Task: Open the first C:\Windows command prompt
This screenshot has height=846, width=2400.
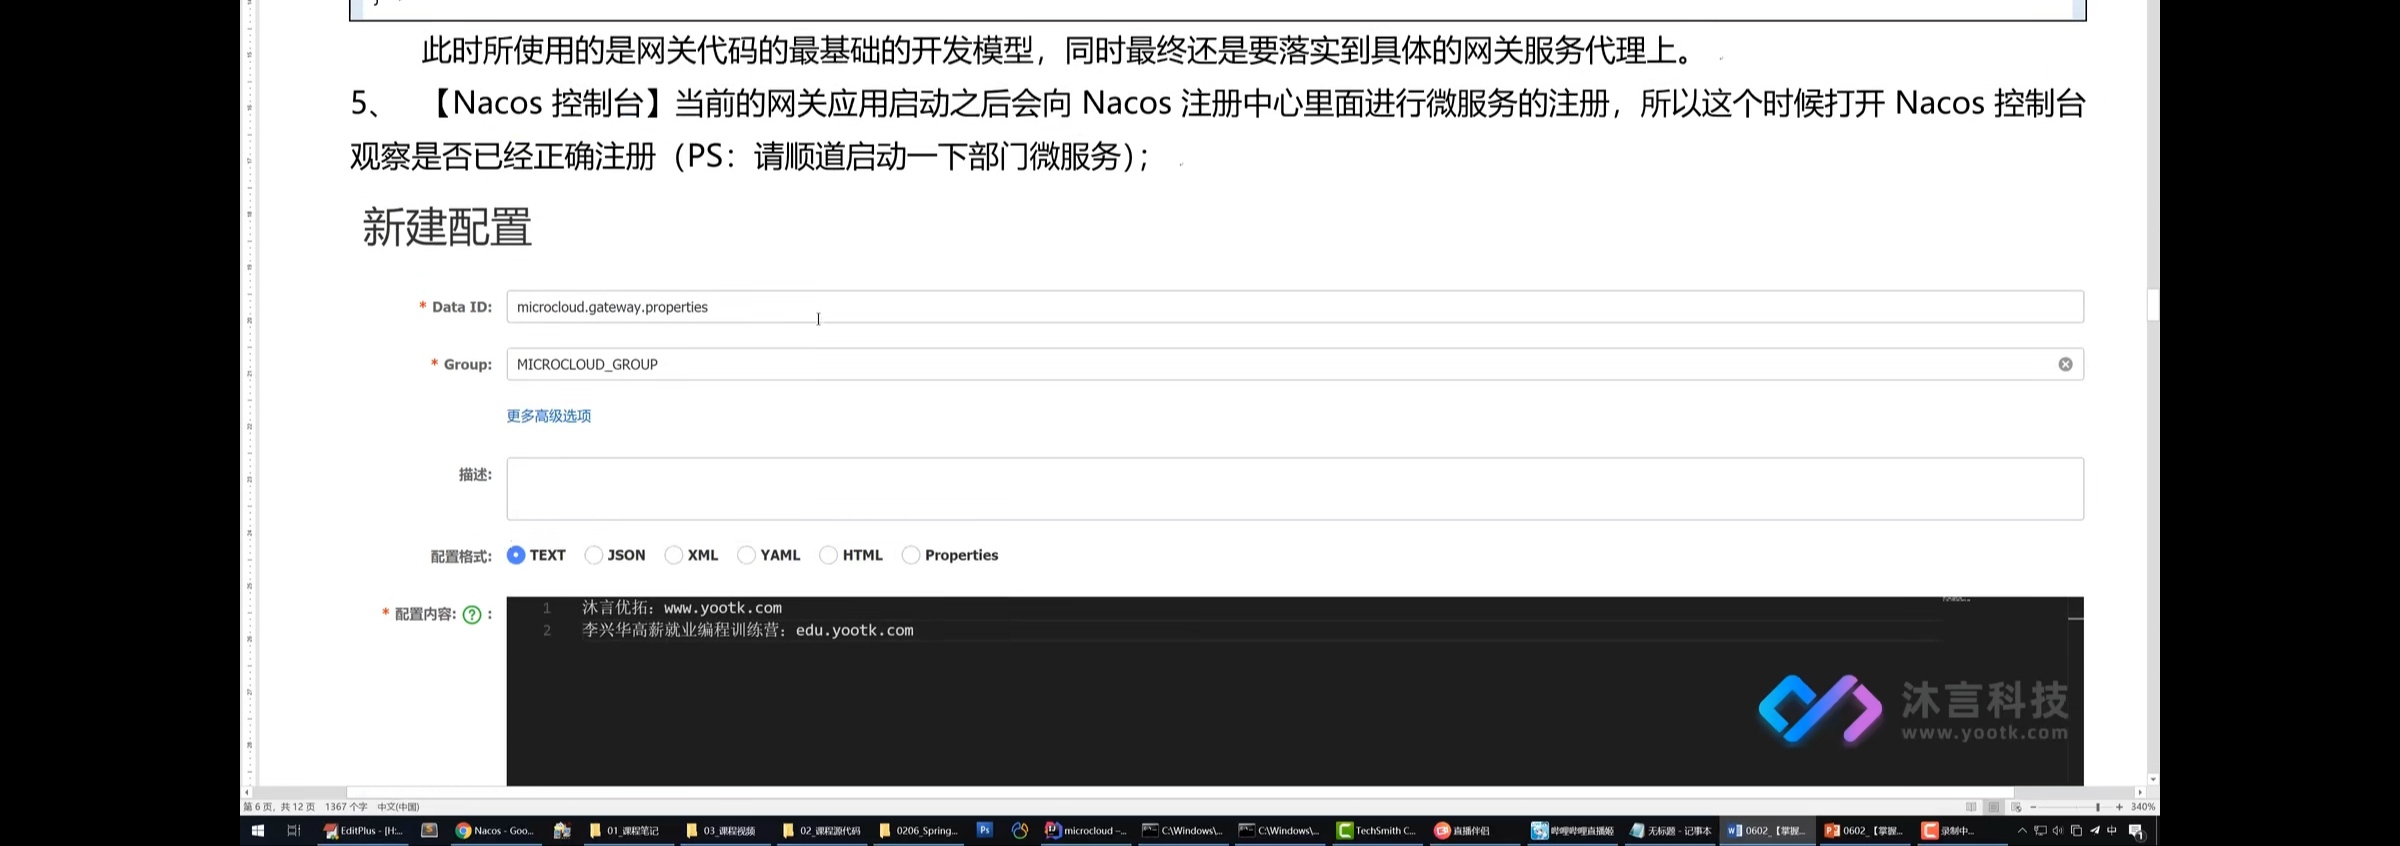Action: (1182, 831)
